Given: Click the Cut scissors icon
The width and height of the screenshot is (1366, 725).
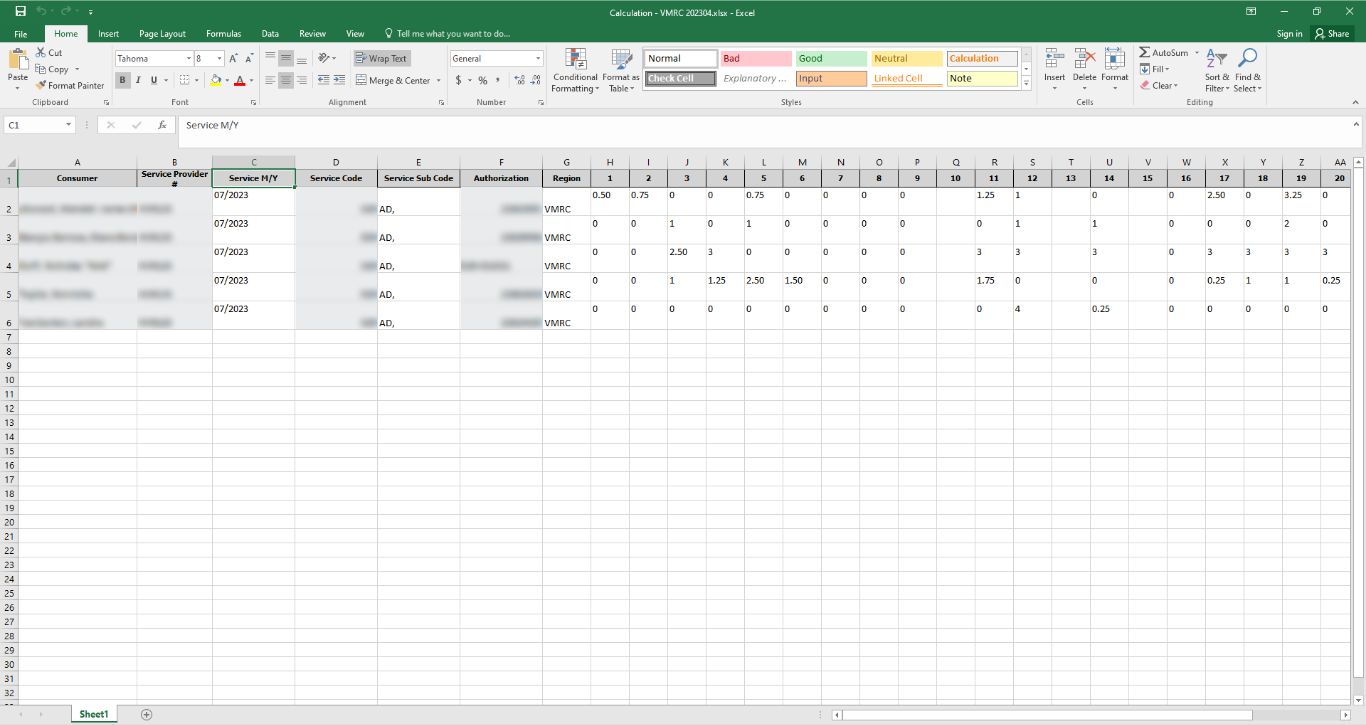Looking at the screenshot, I should click(x=41, y=53).
